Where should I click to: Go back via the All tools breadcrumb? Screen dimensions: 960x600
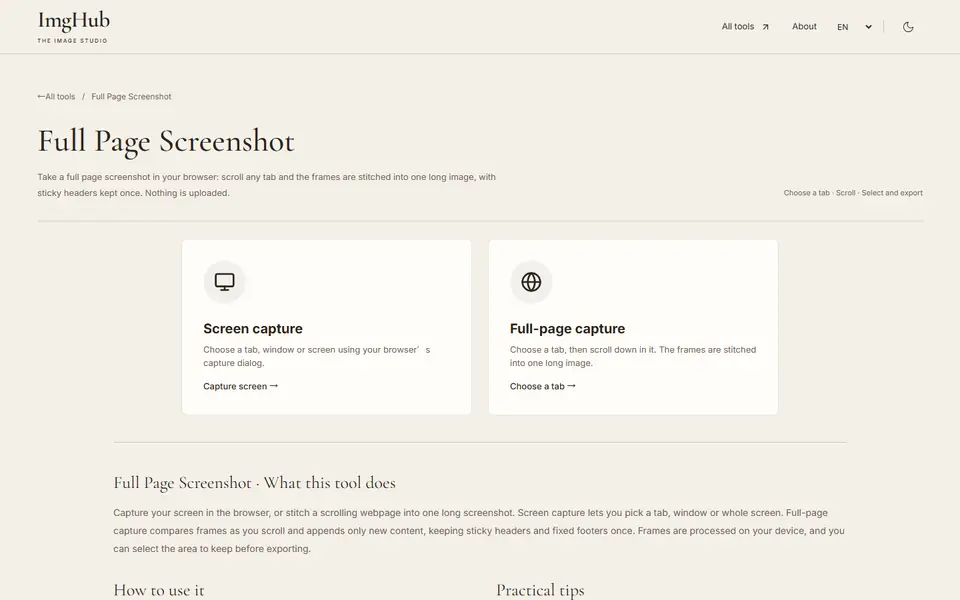(x=56, y=97)
